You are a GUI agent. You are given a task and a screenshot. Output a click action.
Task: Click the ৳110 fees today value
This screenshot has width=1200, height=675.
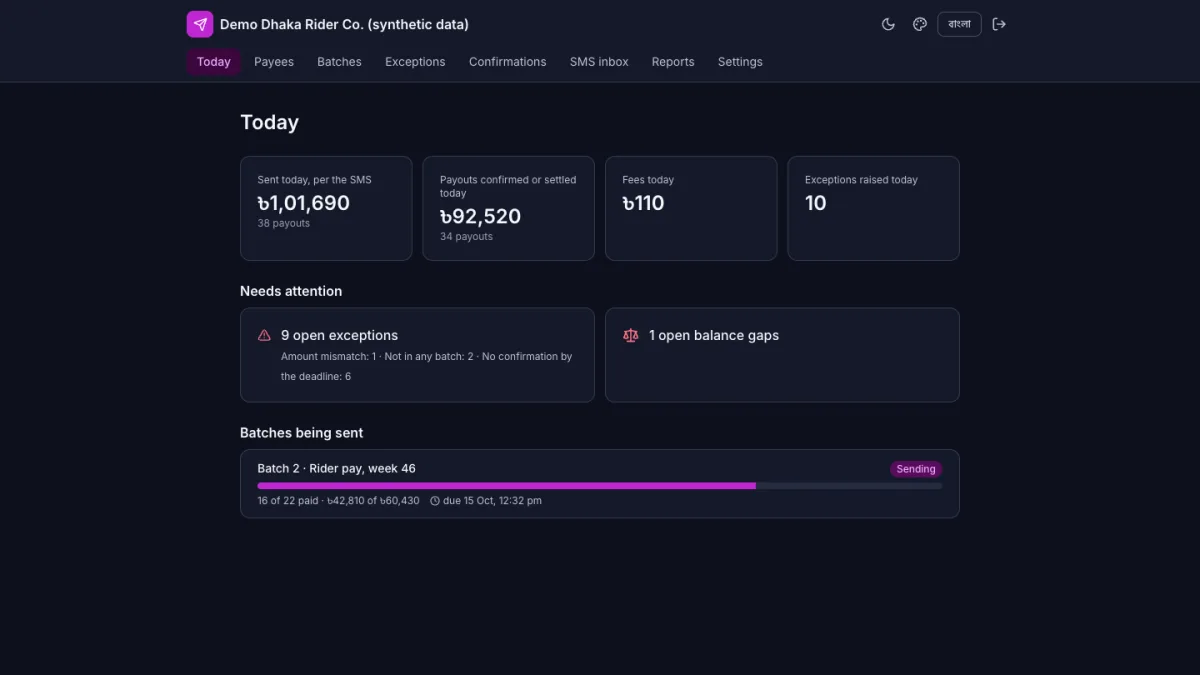[x=643, y=203]
